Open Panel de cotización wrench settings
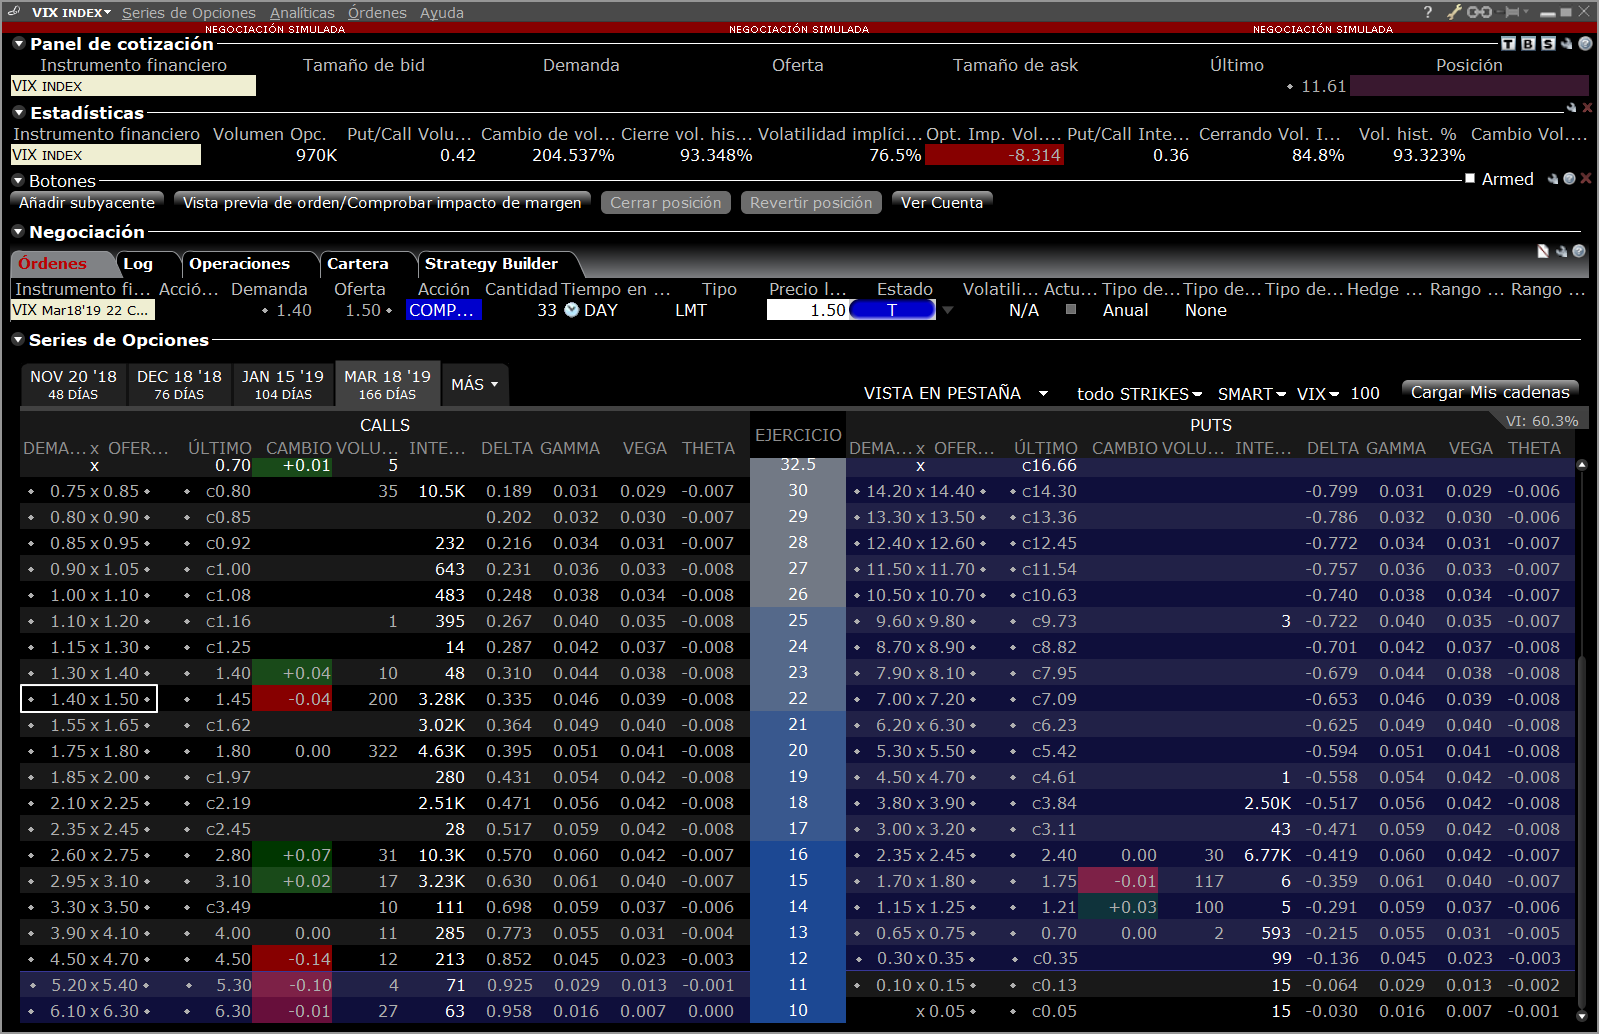This screenshot has width=1599, height=1034. tap(1567, 44)
